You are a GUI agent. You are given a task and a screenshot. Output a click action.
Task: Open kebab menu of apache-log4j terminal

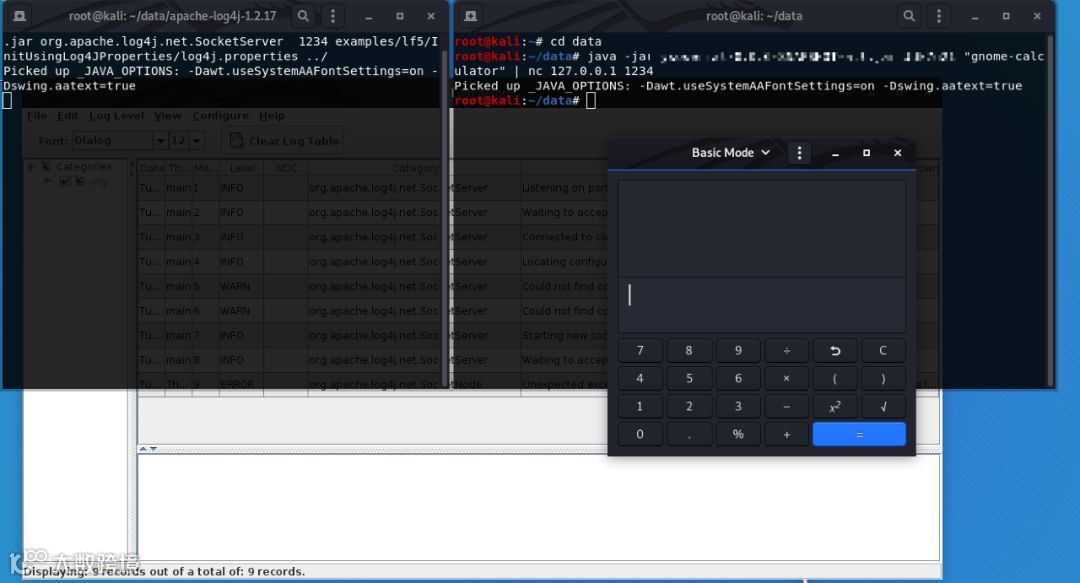pos(333,16)
